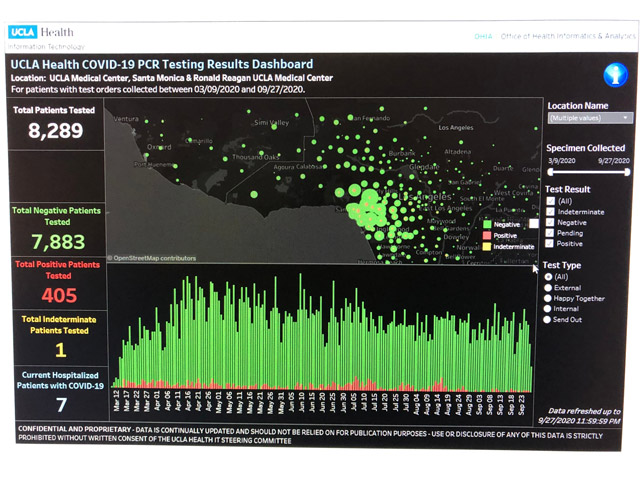Click the Simi Valley map label
This screenshot has height=480, width=640.
pos(271,122)
